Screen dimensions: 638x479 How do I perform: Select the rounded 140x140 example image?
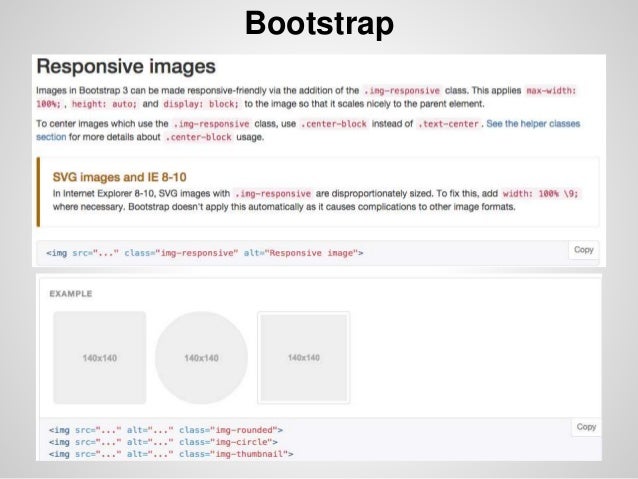point(100,358)
